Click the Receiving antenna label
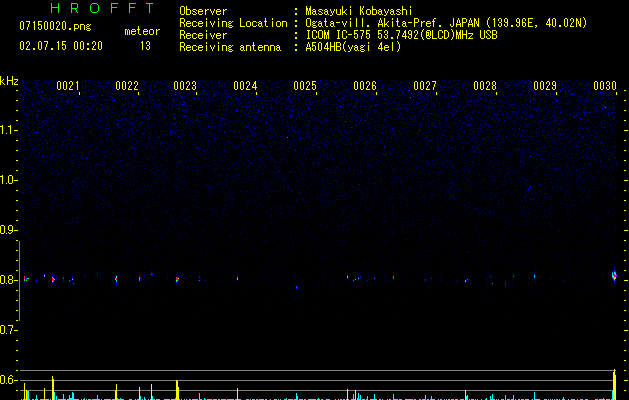629x400 pixels. pos(230,47)
